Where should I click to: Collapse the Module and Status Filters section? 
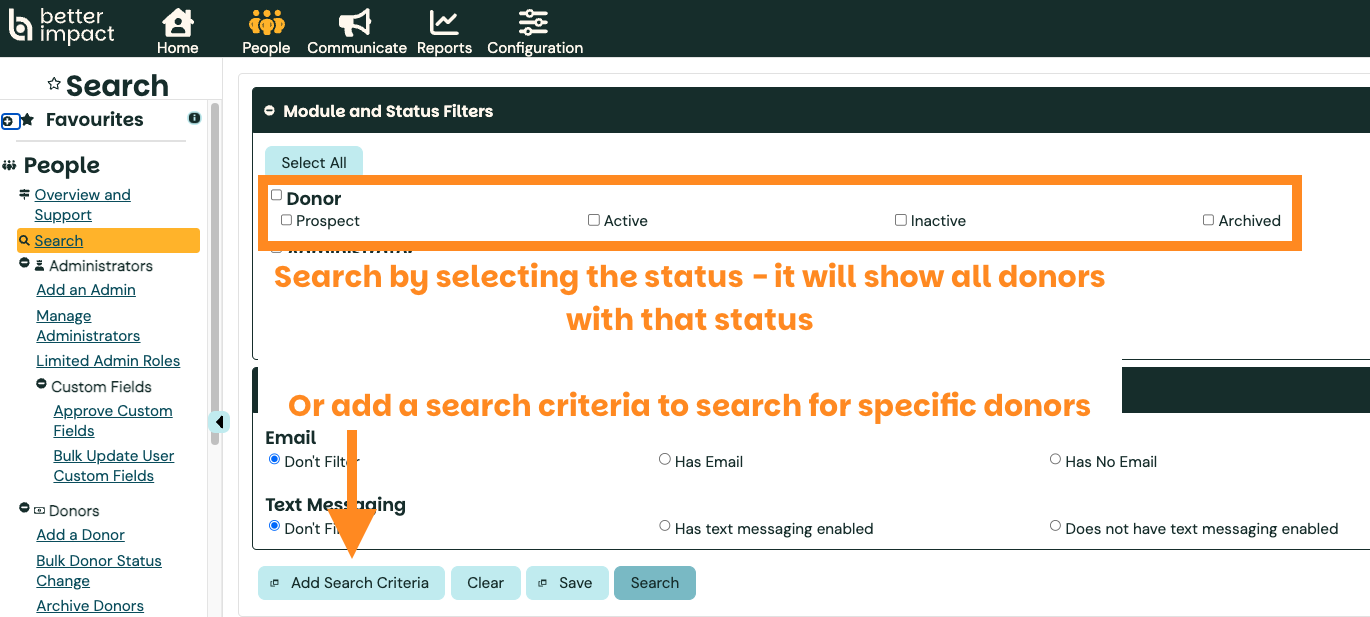(x=269, y=111)
